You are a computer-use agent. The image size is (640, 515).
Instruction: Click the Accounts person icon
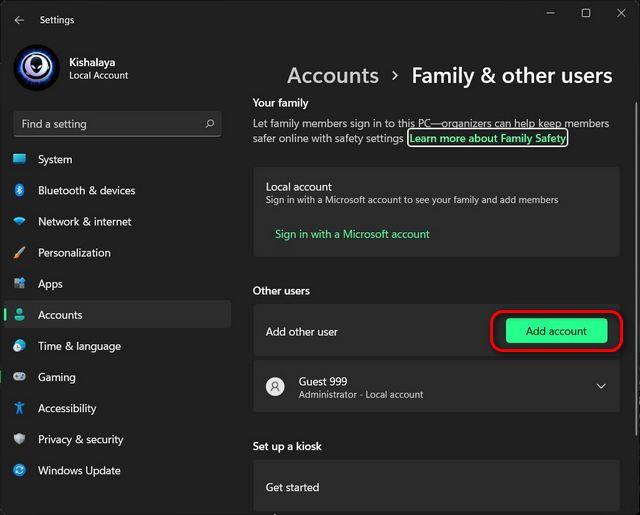(x=19, y=315)
